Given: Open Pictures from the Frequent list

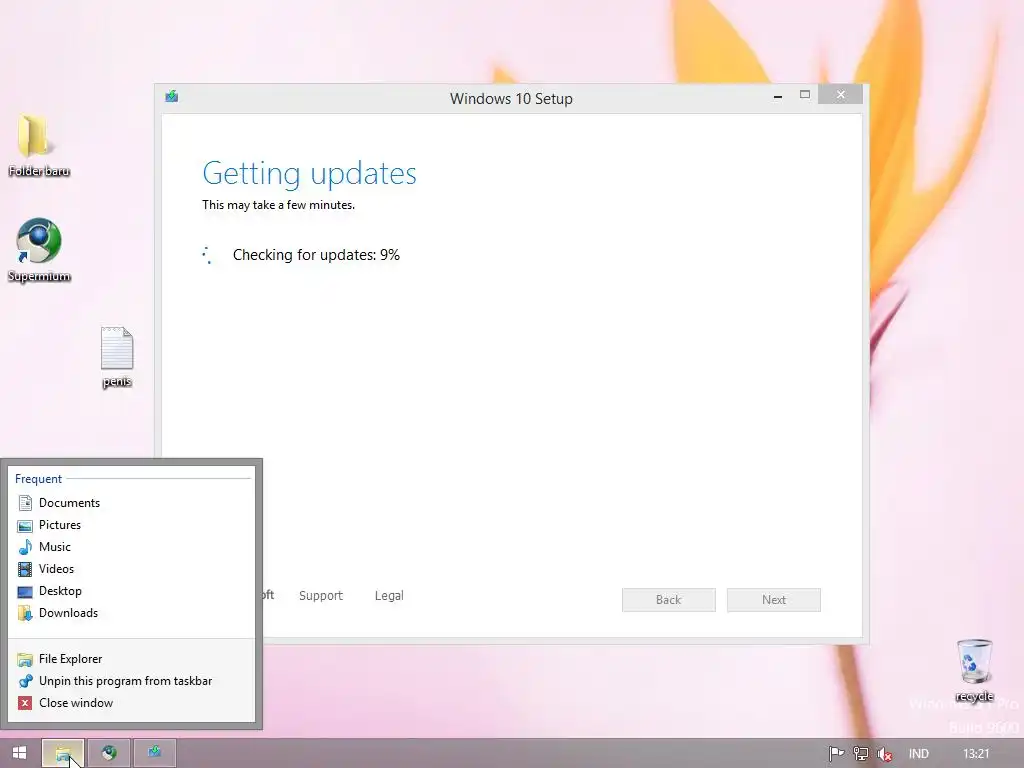Looking at the screenshot, I should tap(131, 525).
